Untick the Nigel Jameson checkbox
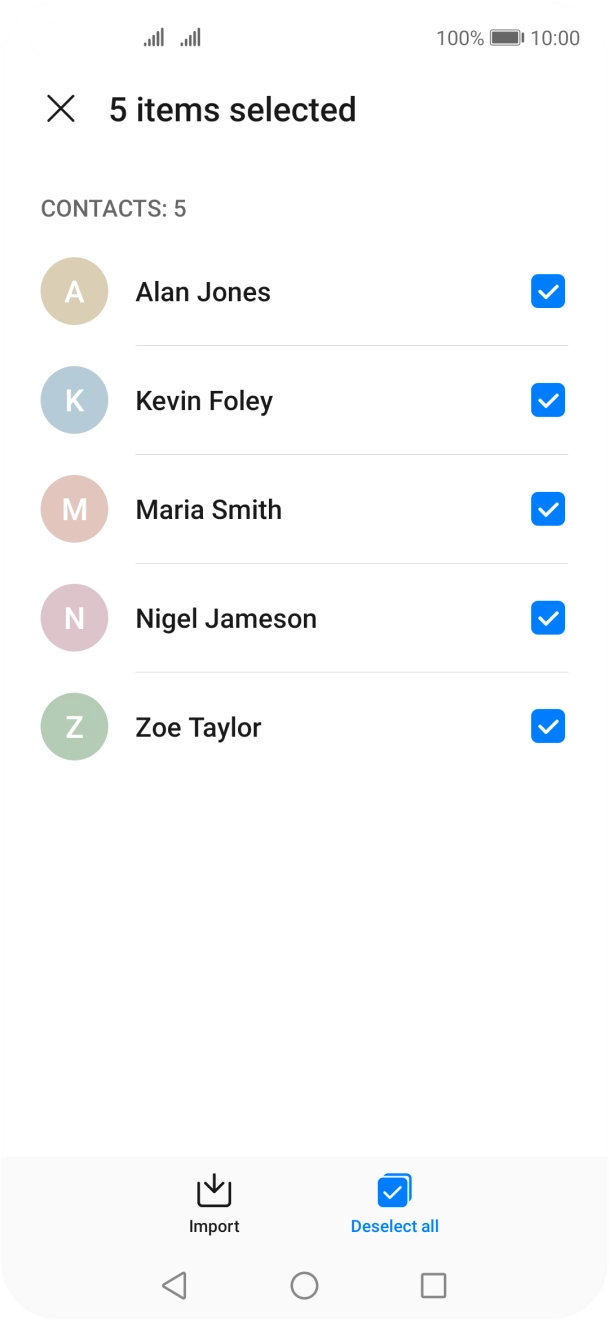The height and width of the screenshot is (1320, 609). [x=548, y=618]
